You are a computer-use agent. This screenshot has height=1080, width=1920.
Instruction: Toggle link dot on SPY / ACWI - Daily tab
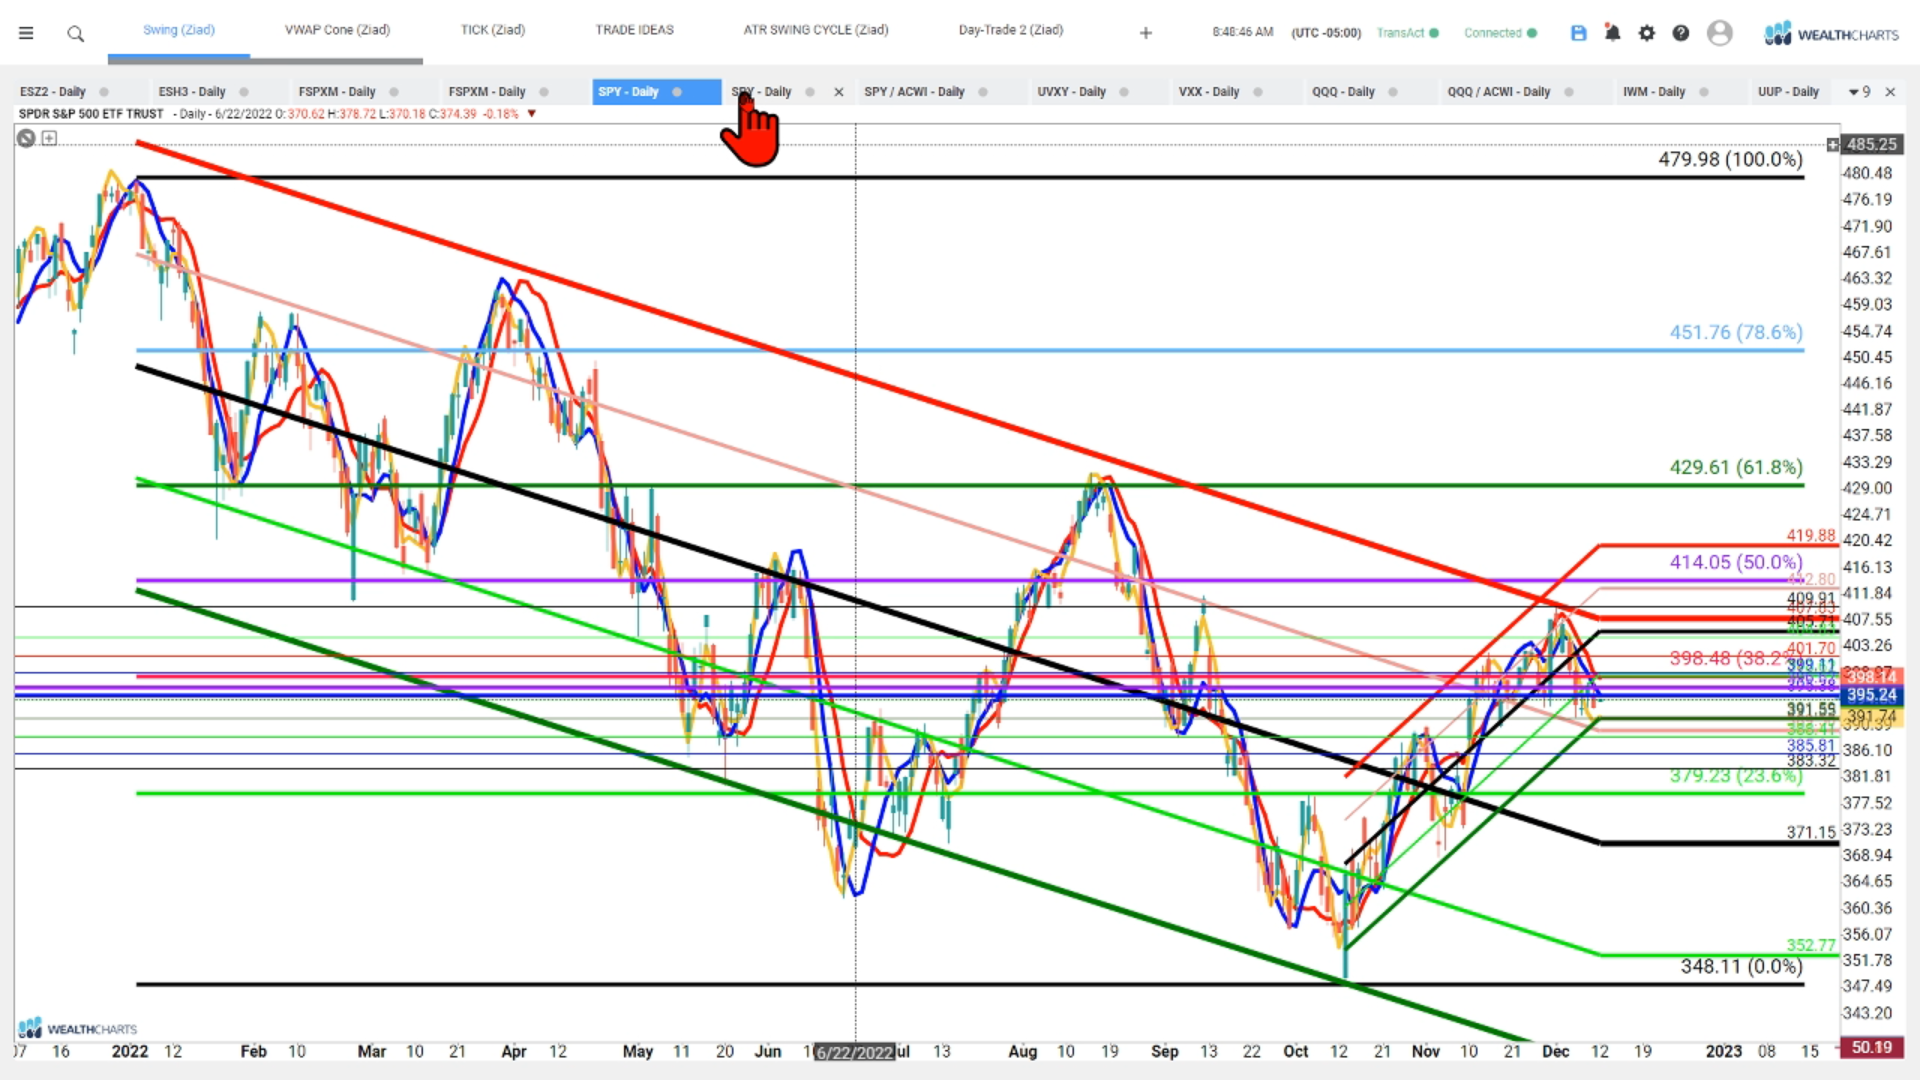983,92
